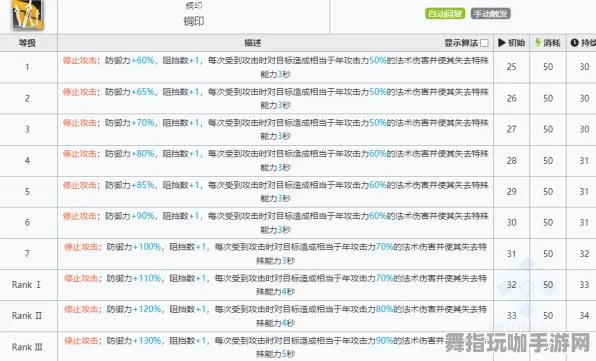This screenshot has width=596, height=361.
Task: Click duration value 31 in level 4 row
Action: pos(585,160)
